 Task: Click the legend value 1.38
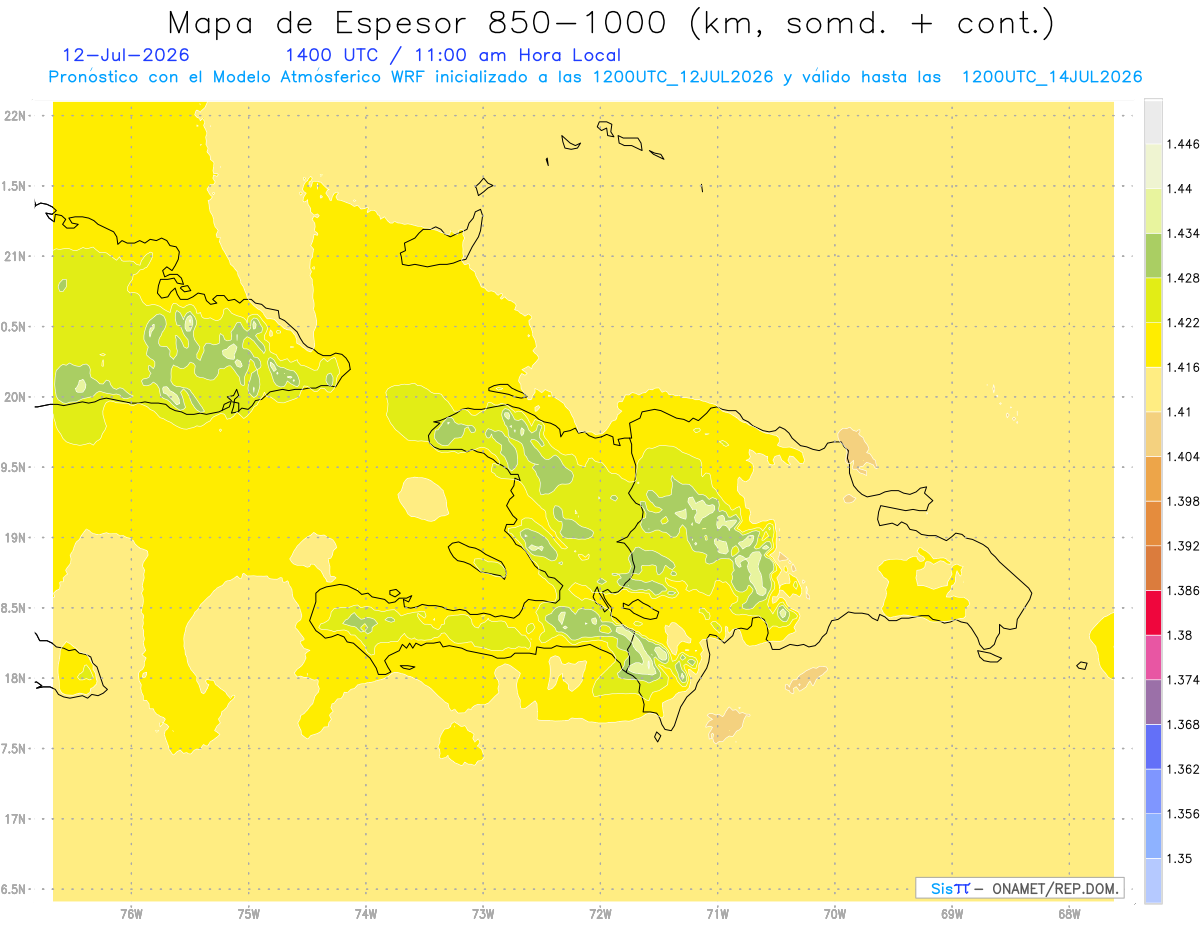coord(1180,635)
